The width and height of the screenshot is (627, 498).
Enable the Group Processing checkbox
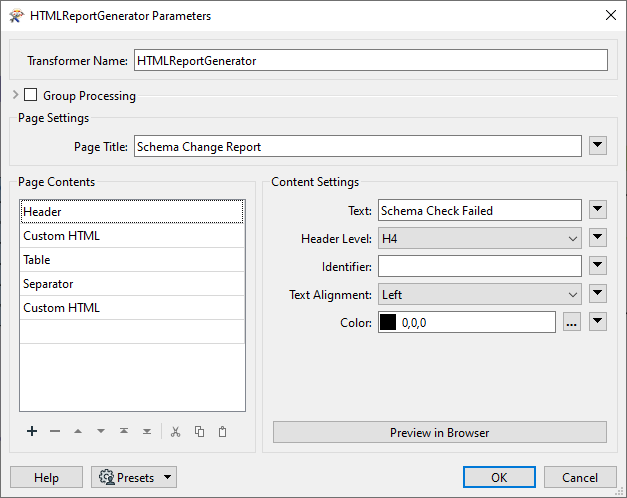pyautogui.click(x=30, y=95)
